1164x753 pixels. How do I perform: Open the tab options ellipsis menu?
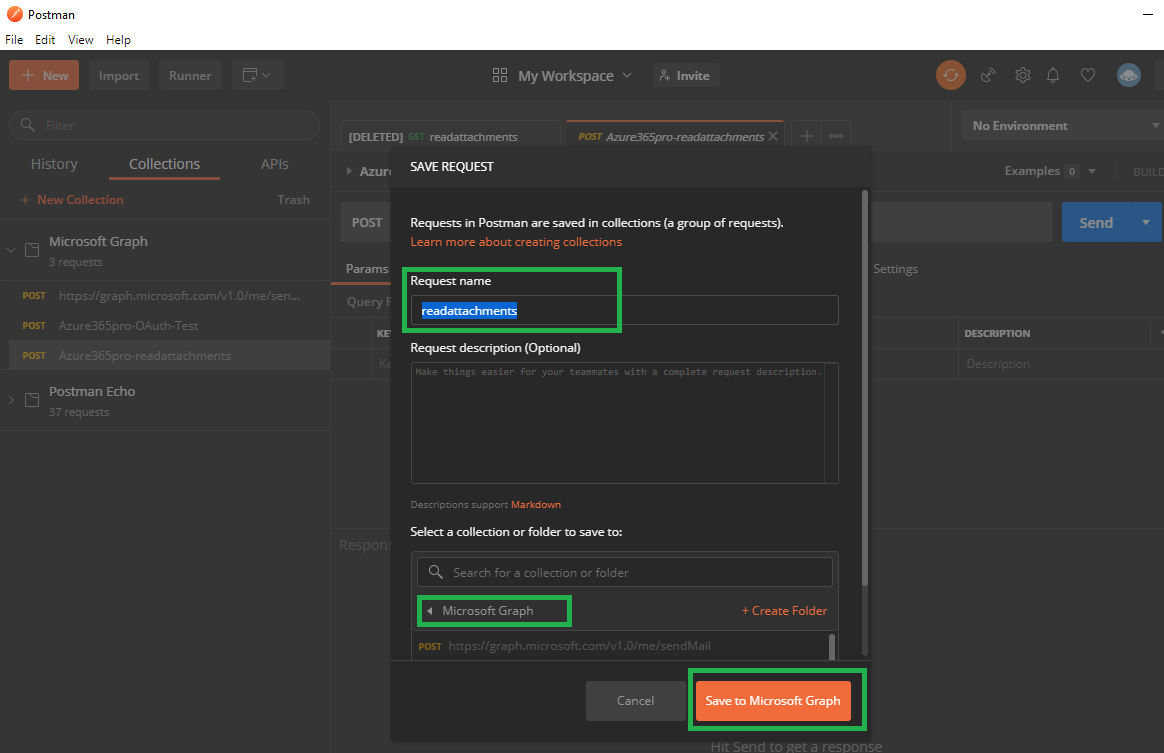pos(836,136)
